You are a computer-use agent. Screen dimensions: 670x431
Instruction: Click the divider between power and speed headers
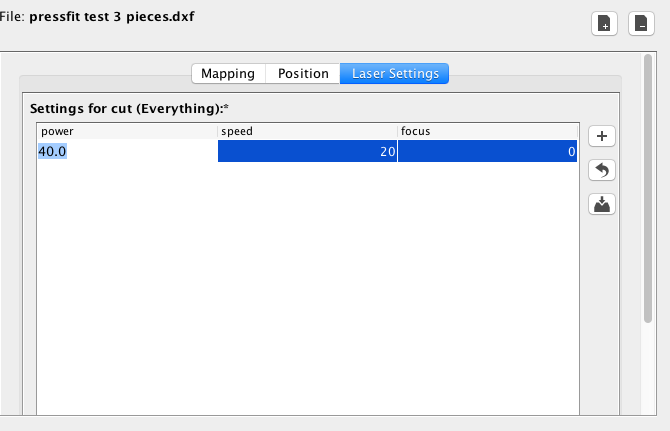click(x=218, y=131)
